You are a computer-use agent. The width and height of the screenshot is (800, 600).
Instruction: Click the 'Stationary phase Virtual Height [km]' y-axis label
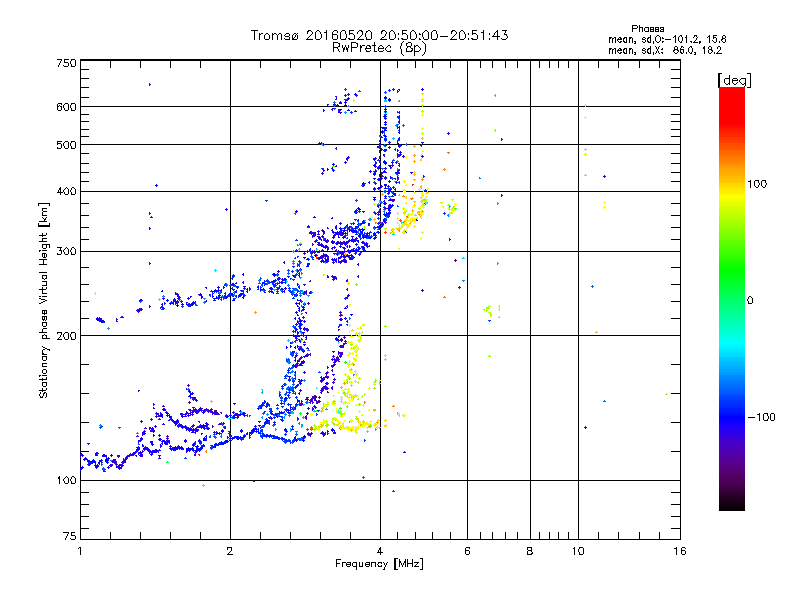tap(44, 301)
